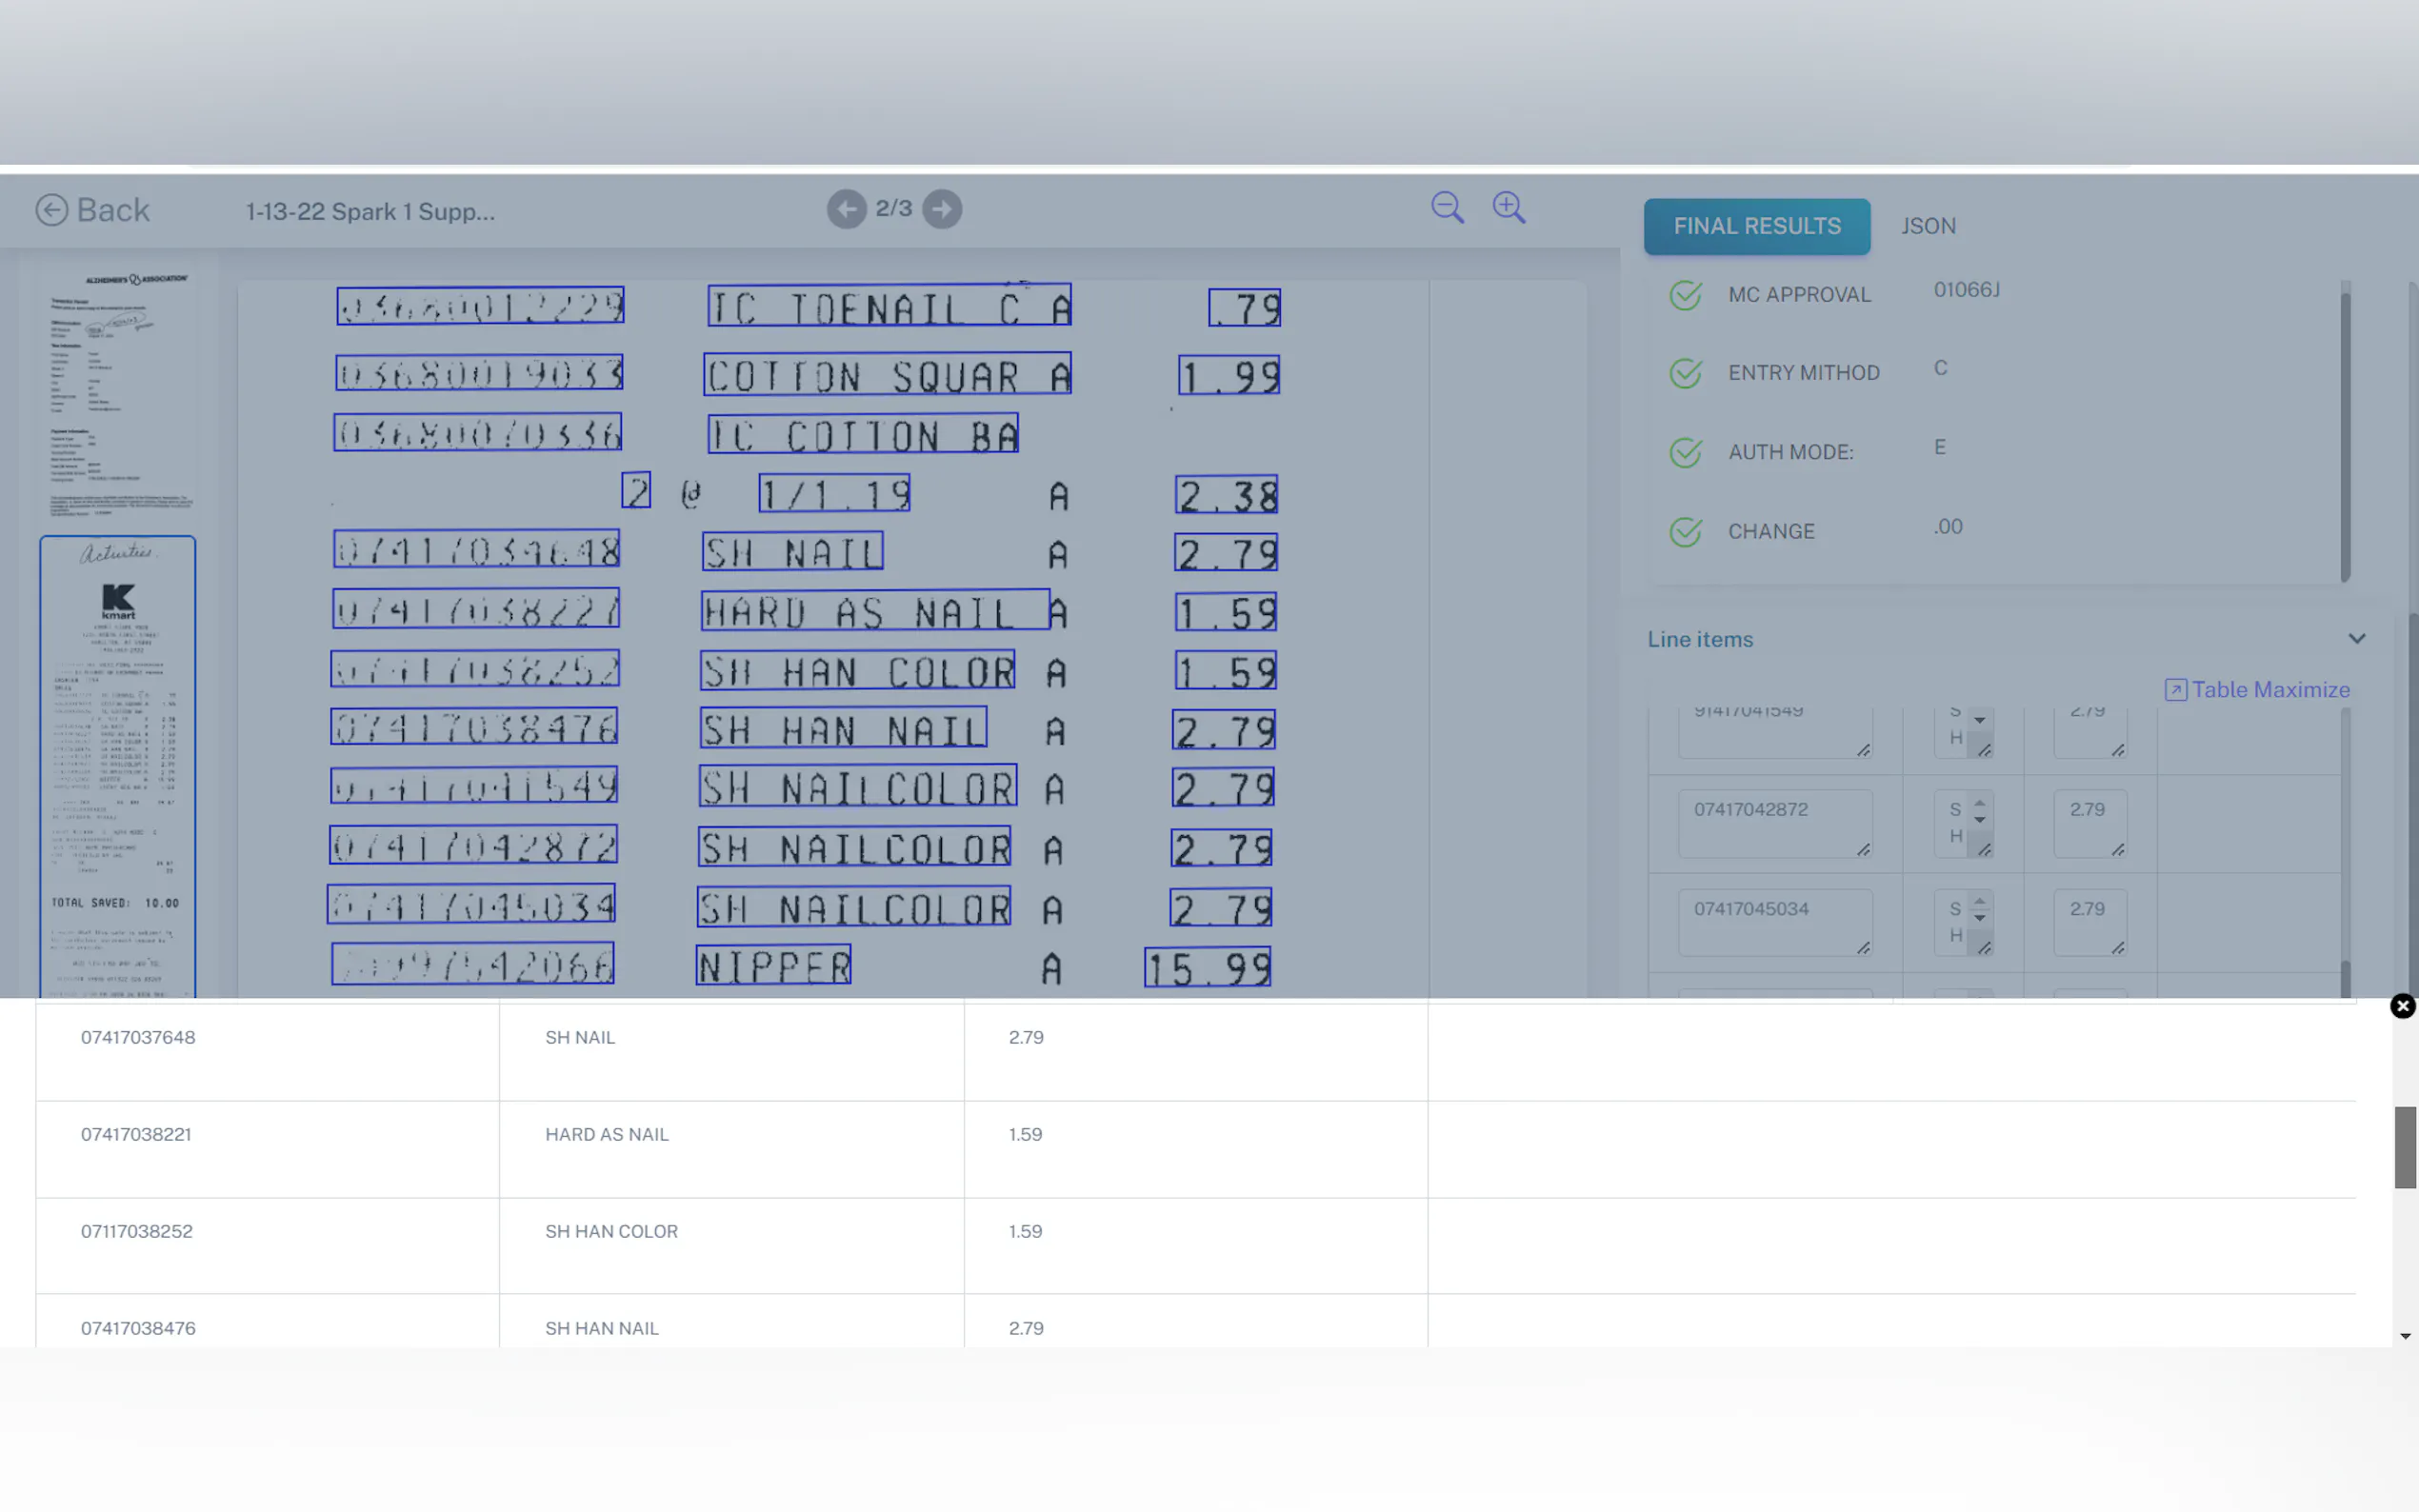Increment stepper in 07417042872 row
The image size is (2419, 1512).
point(1979,803)
